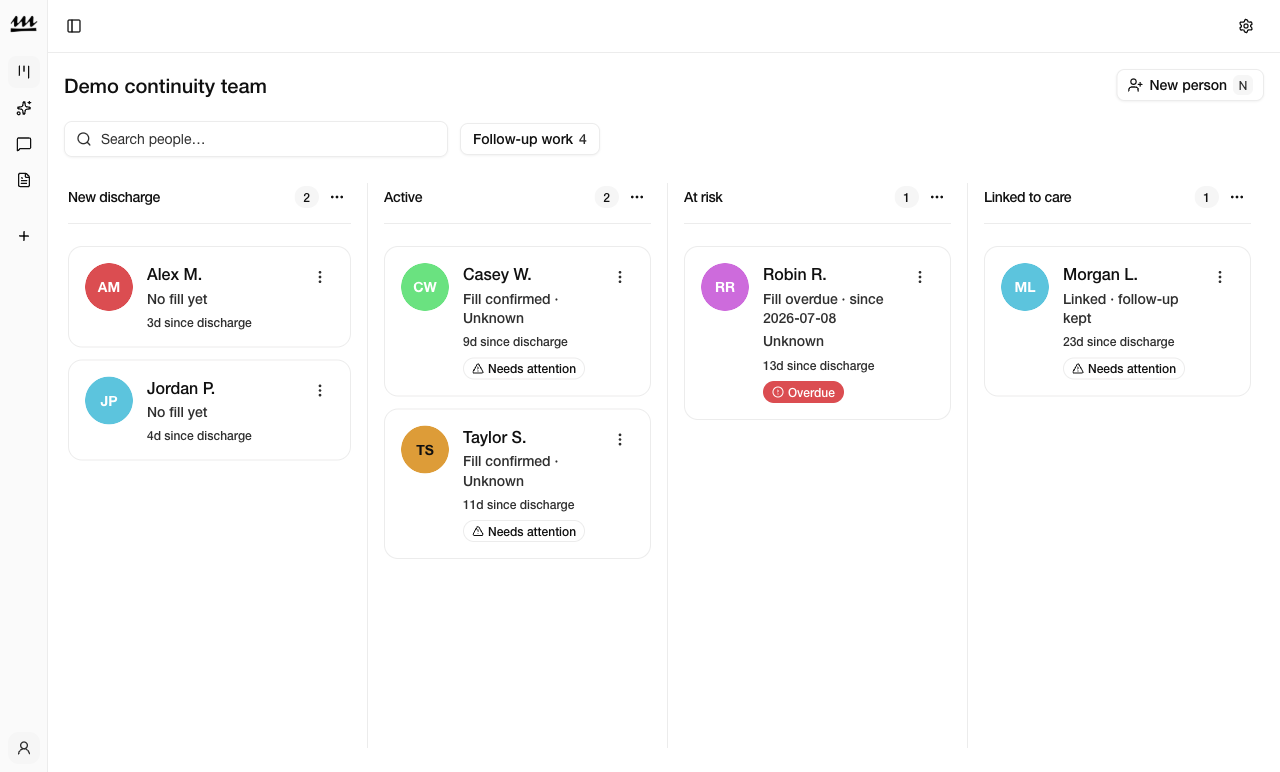
Task: Click '11d since discharge' on Taylor S. card
Action: click(x=518, y=505)
